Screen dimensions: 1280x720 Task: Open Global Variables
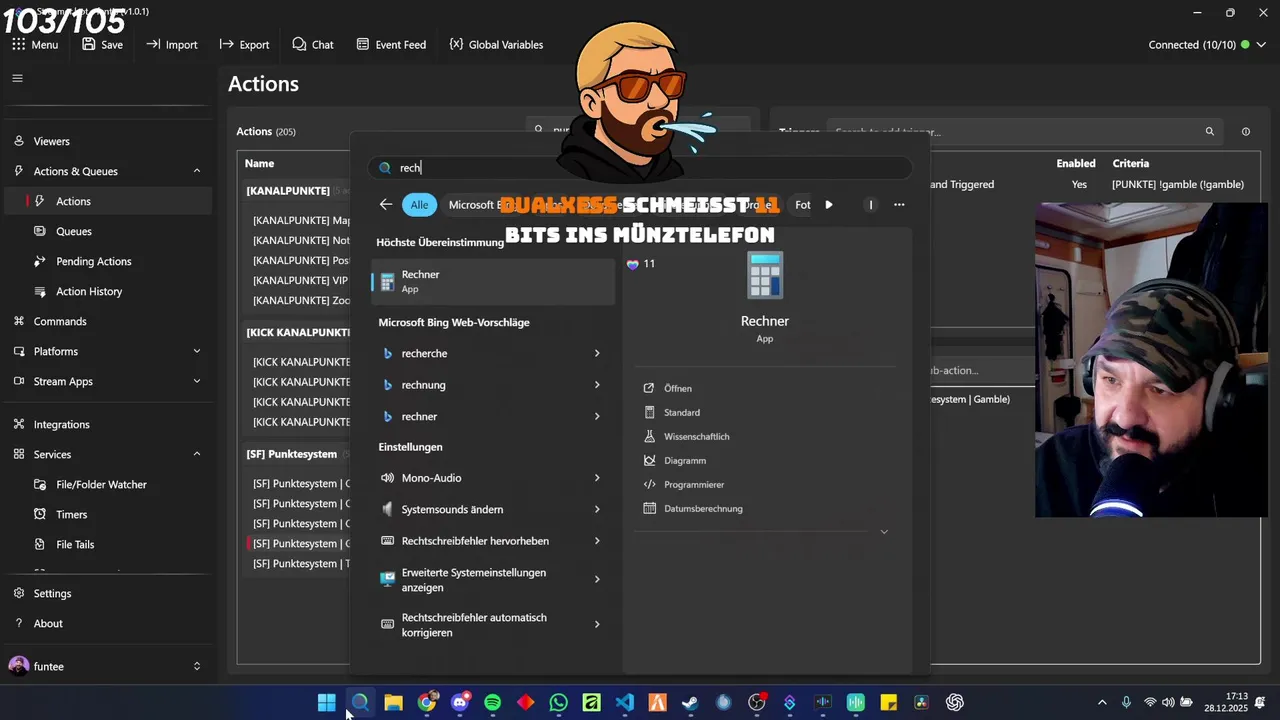click(x=496, y=44)
